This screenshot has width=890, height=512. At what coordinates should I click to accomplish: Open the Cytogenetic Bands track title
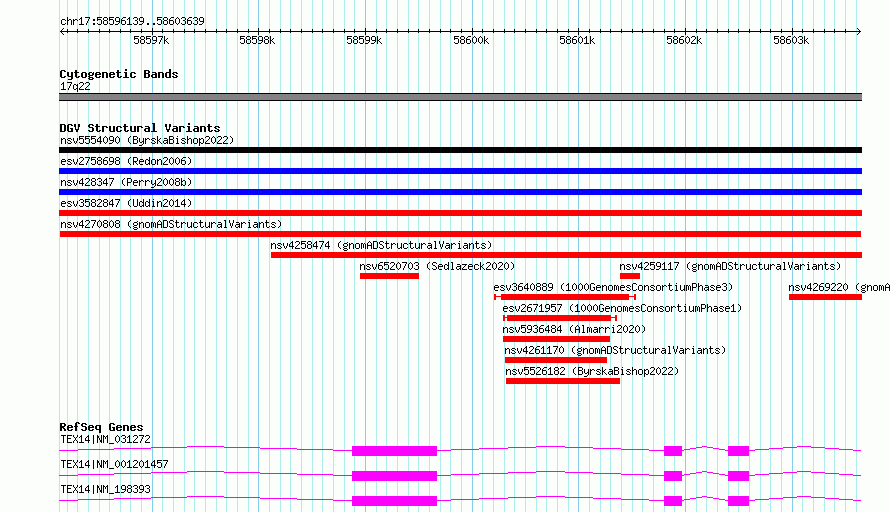point(119,74)
